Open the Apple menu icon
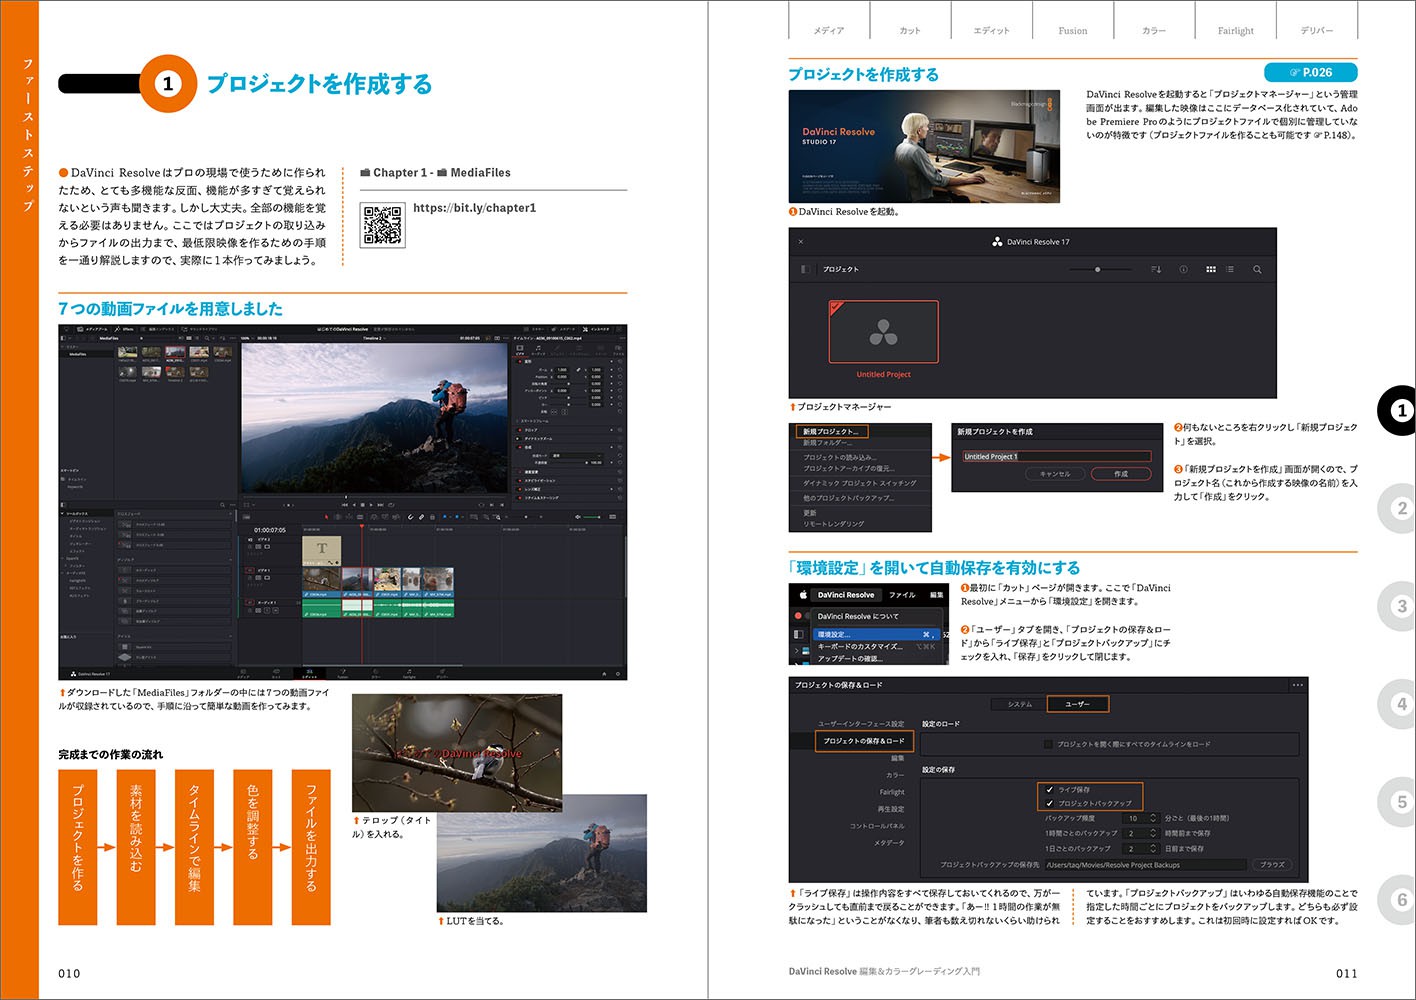 [802, 595]
